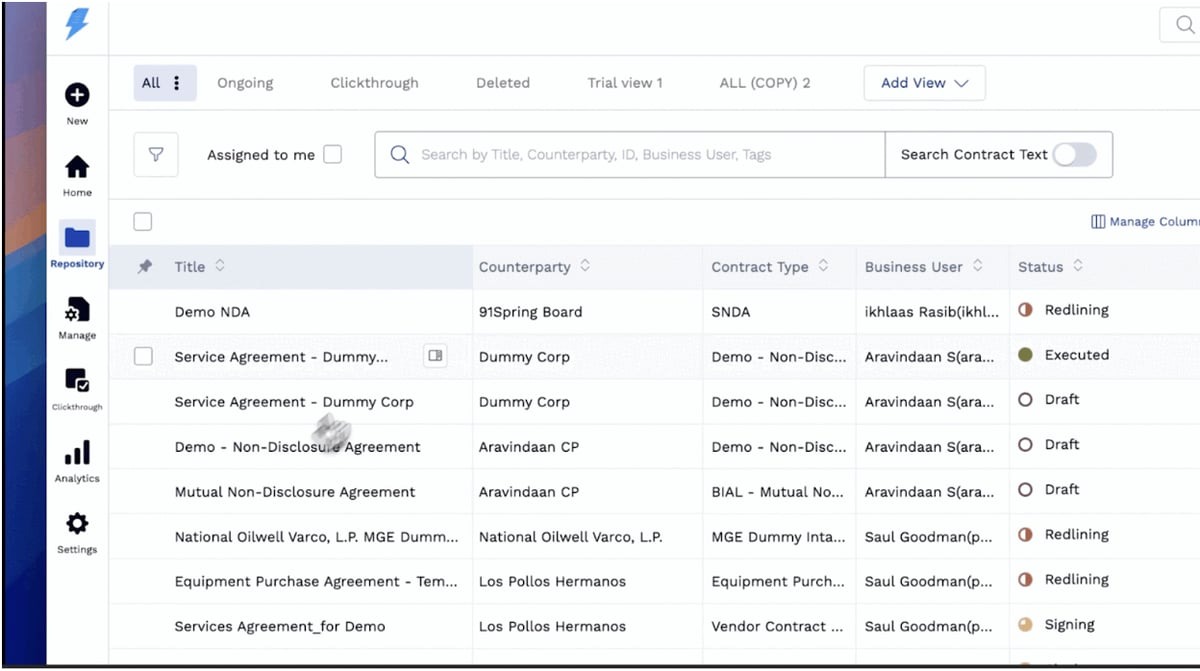1200x671 pixels.
Task: Open Analytics bar chart icon
Action: pyautogui.click(x=77, y=453)
